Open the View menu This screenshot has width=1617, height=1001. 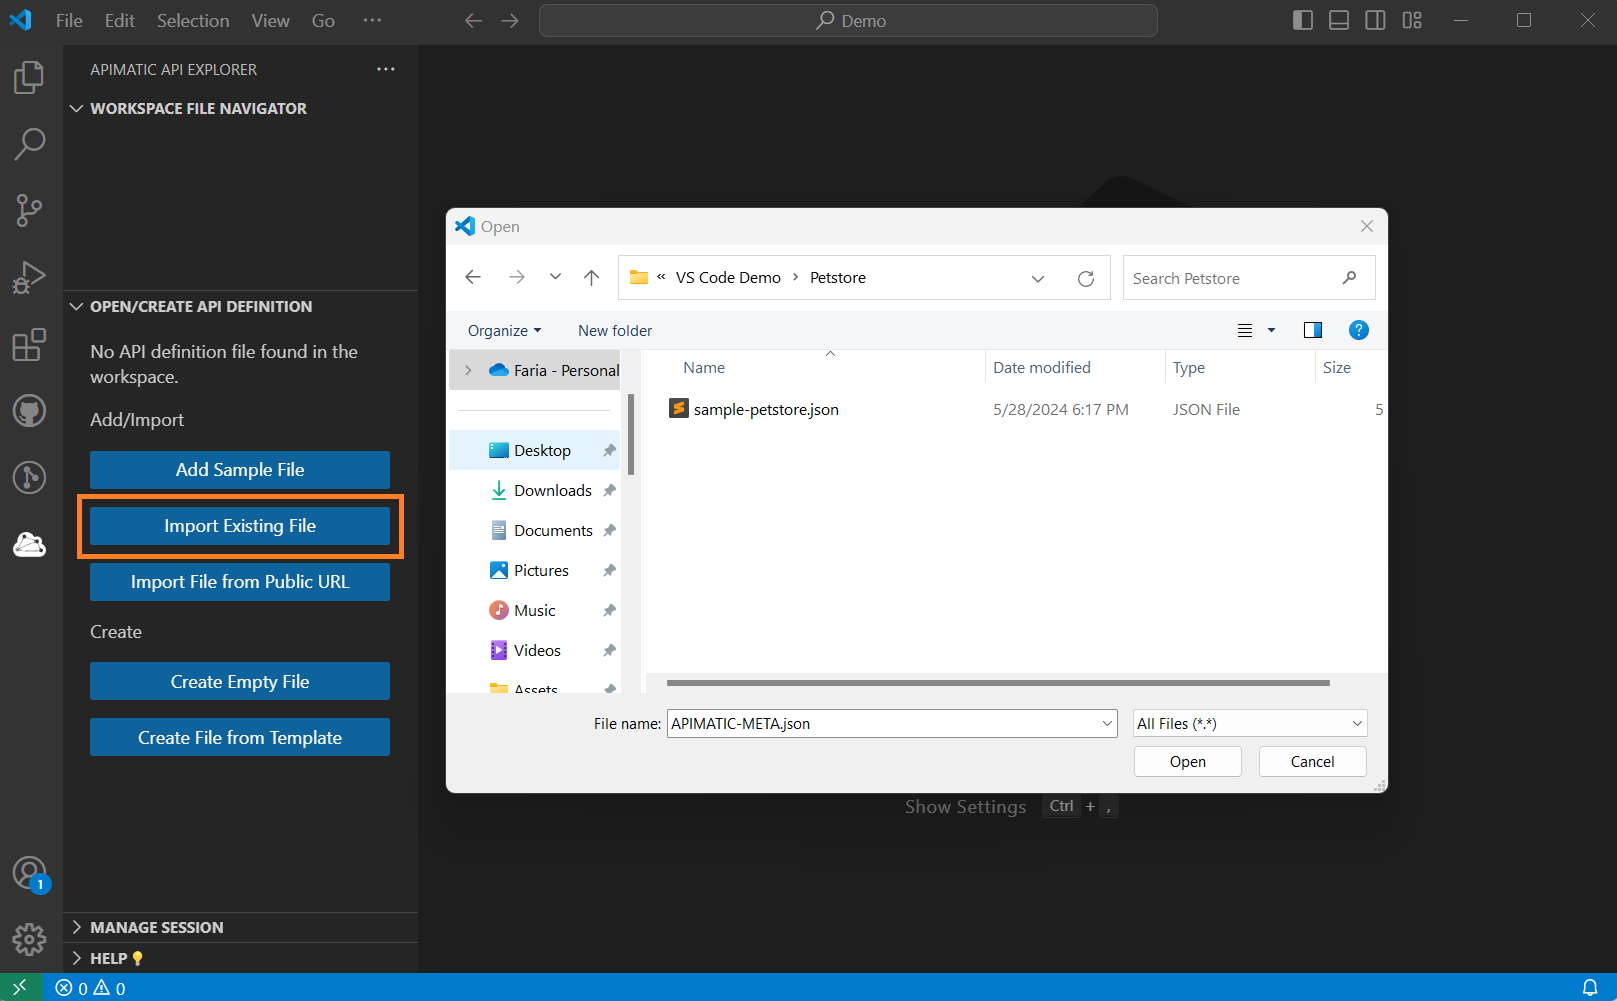coord(270,20)
